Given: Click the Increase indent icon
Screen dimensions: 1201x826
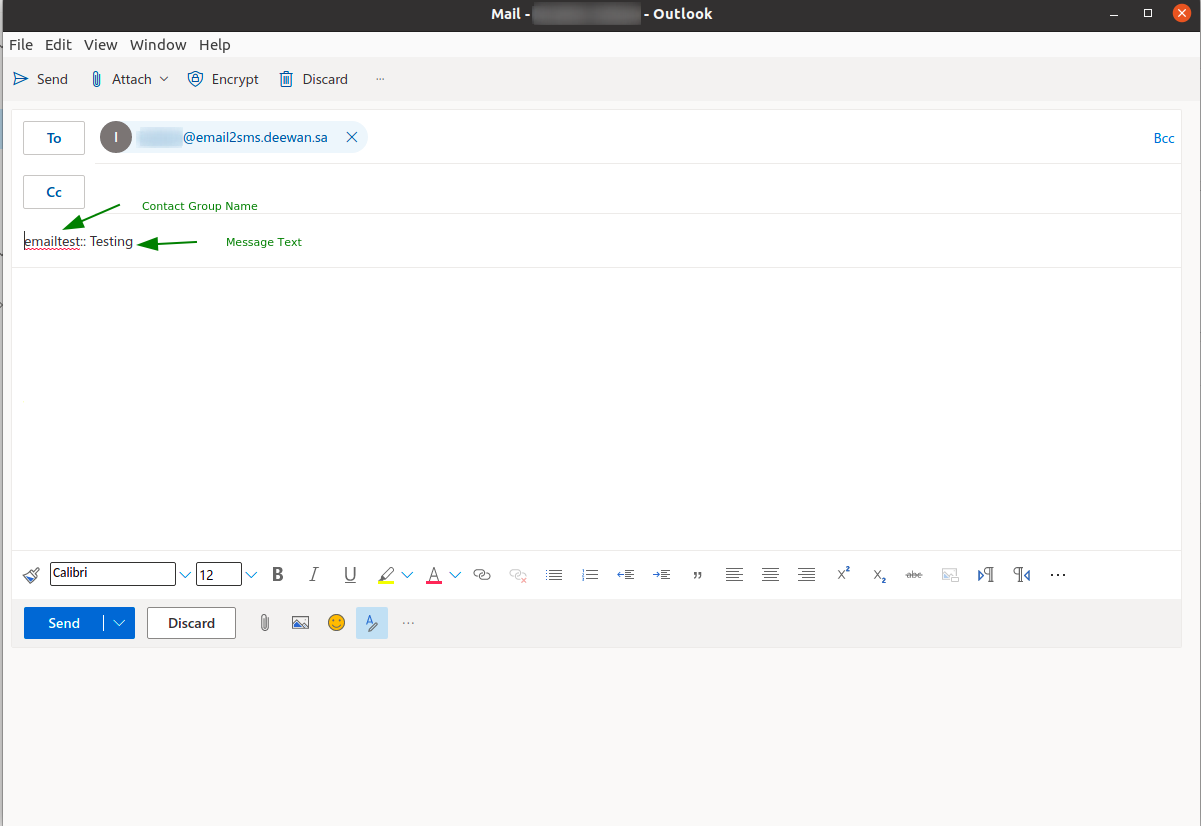Looking at the screenshot, I should [662, 575].
